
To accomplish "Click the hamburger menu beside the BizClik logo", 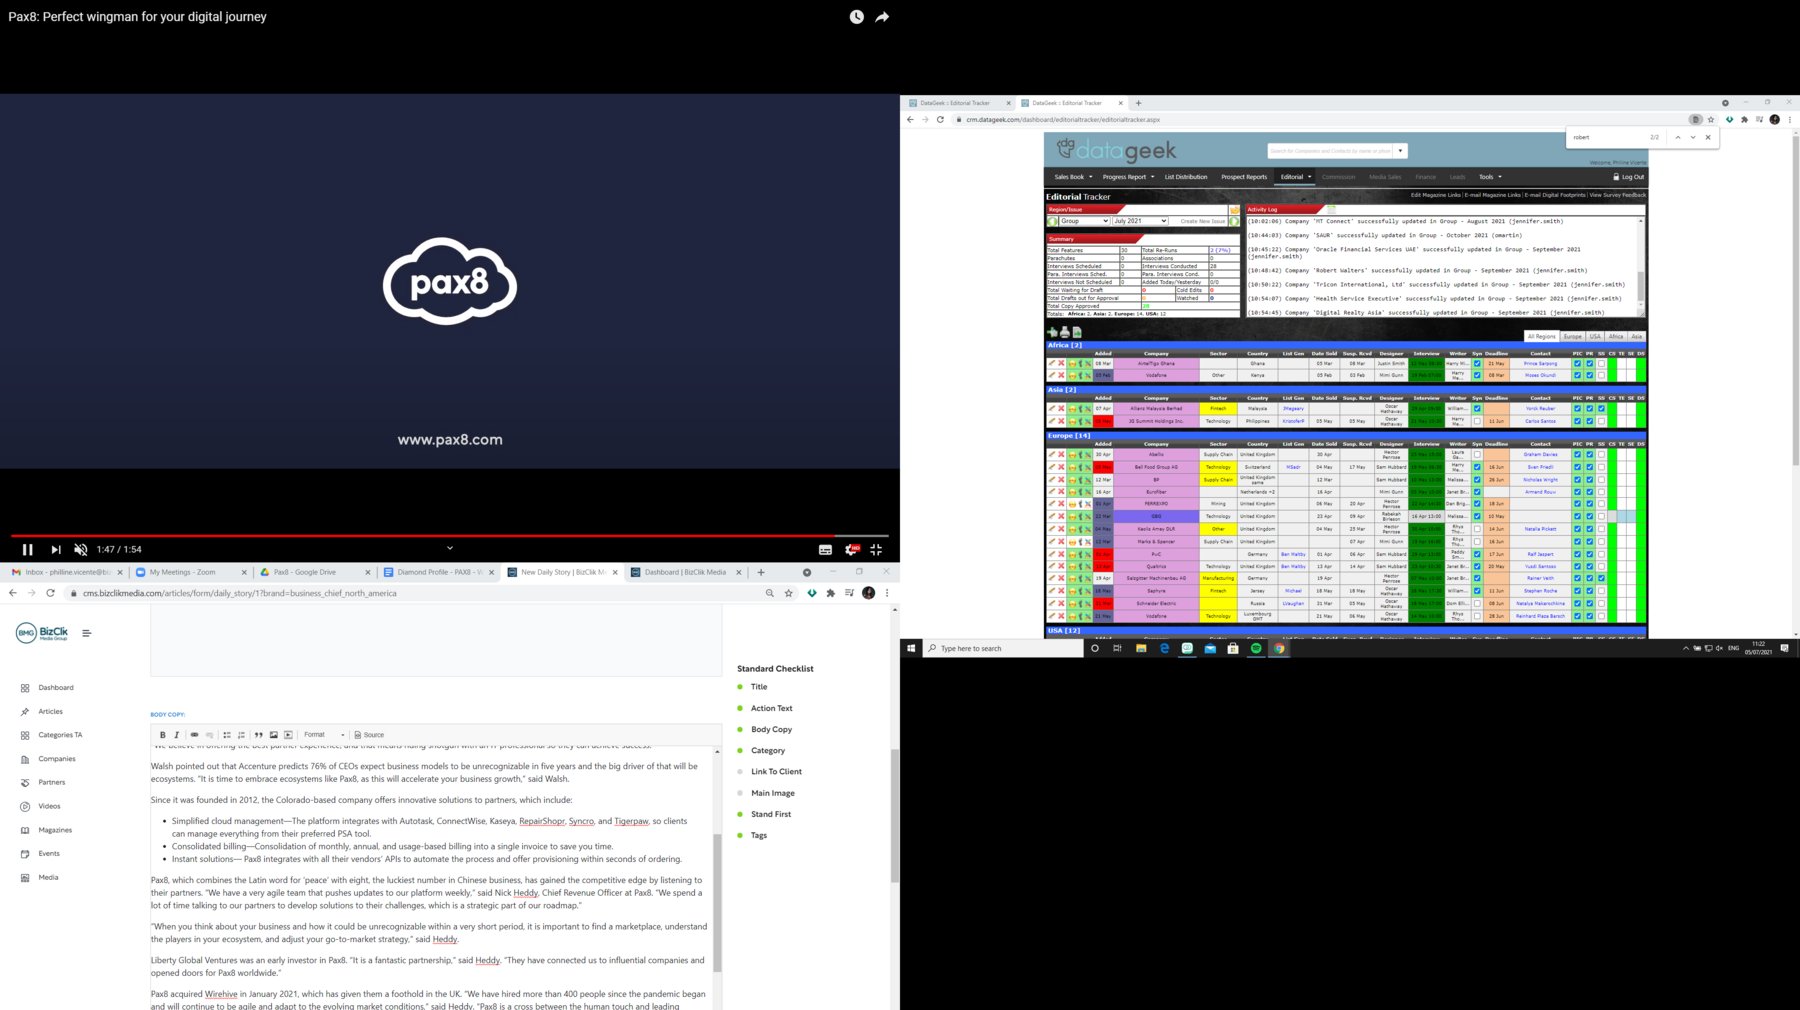I will pyautogui.click(x=87, y=633).
